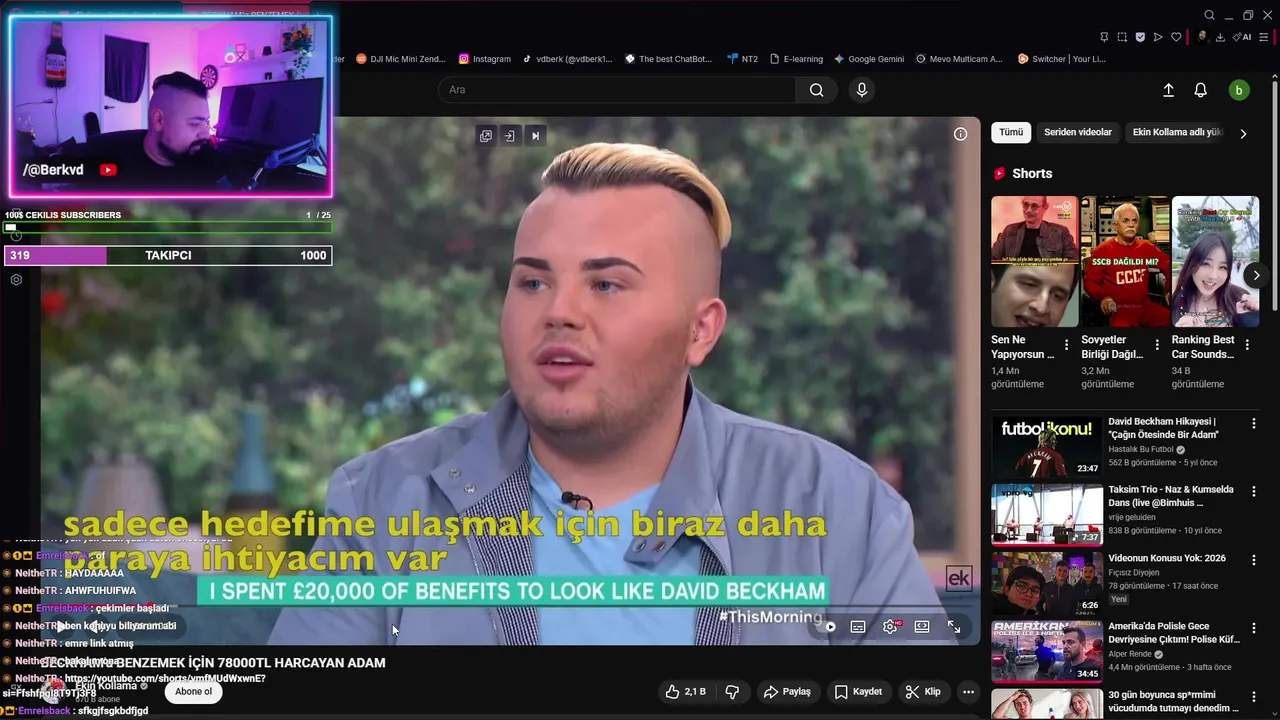Click the YouTube search magnifier button
The width and height of the screenshot is (1280, 720).
click(x=817, y=90)
